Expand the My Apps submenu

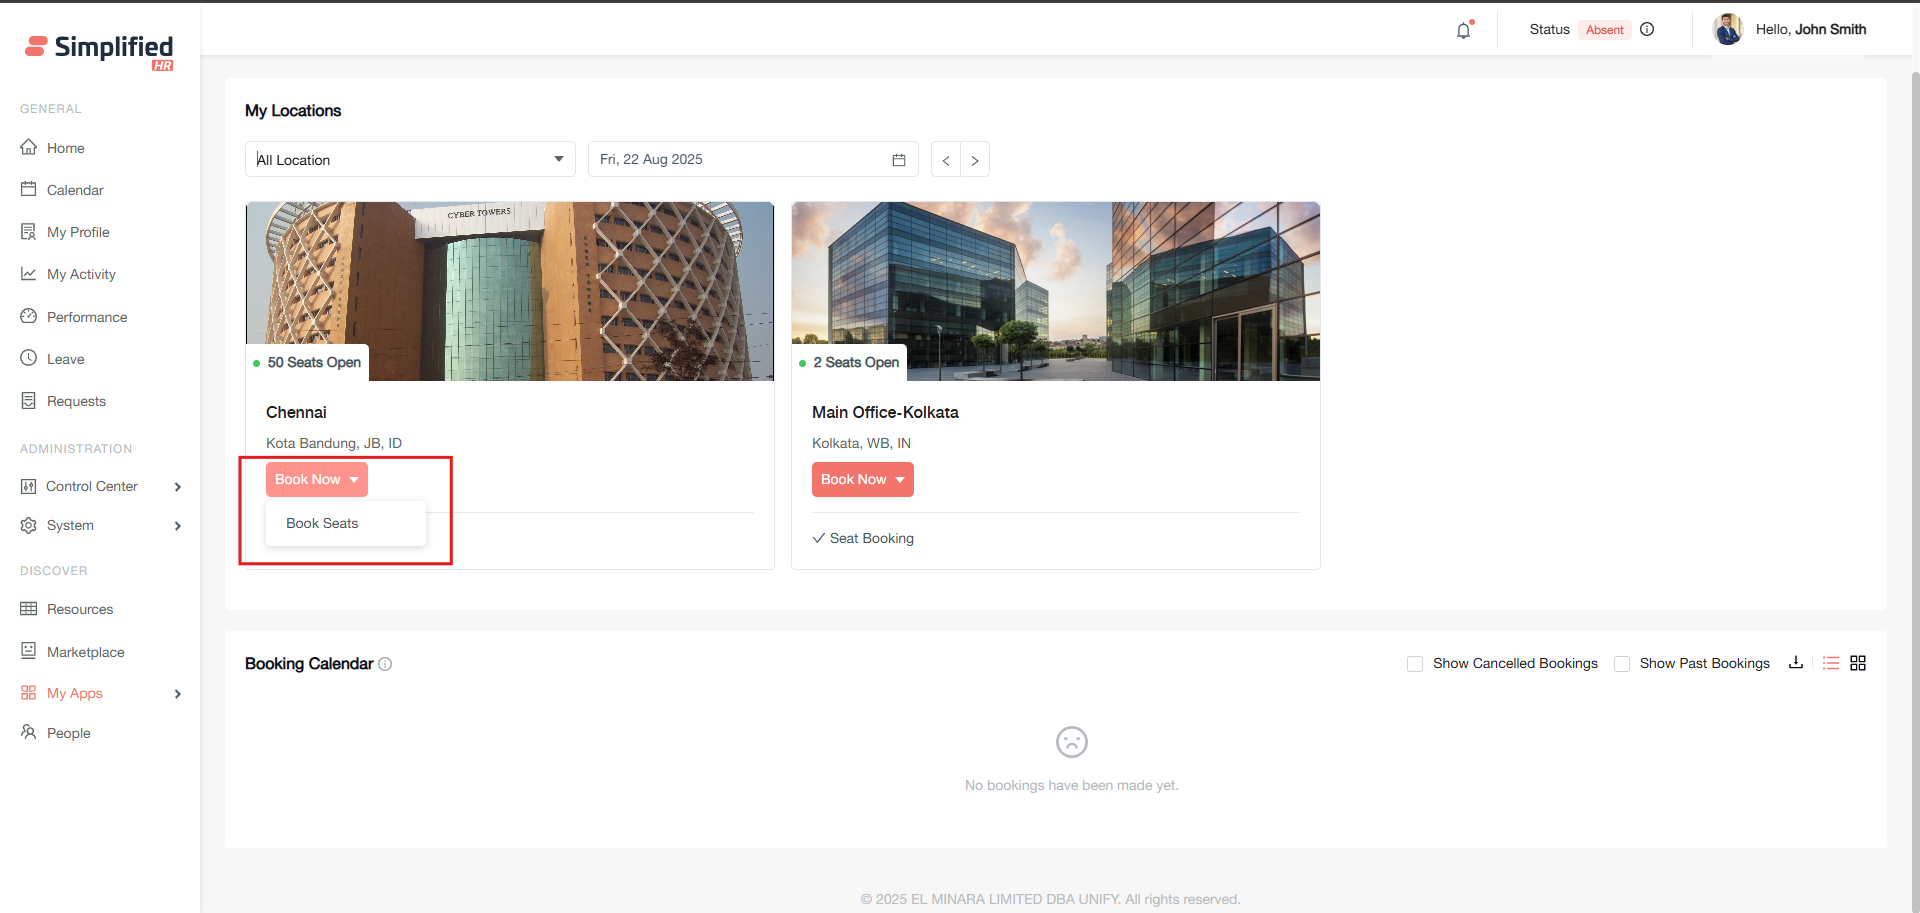177,694
